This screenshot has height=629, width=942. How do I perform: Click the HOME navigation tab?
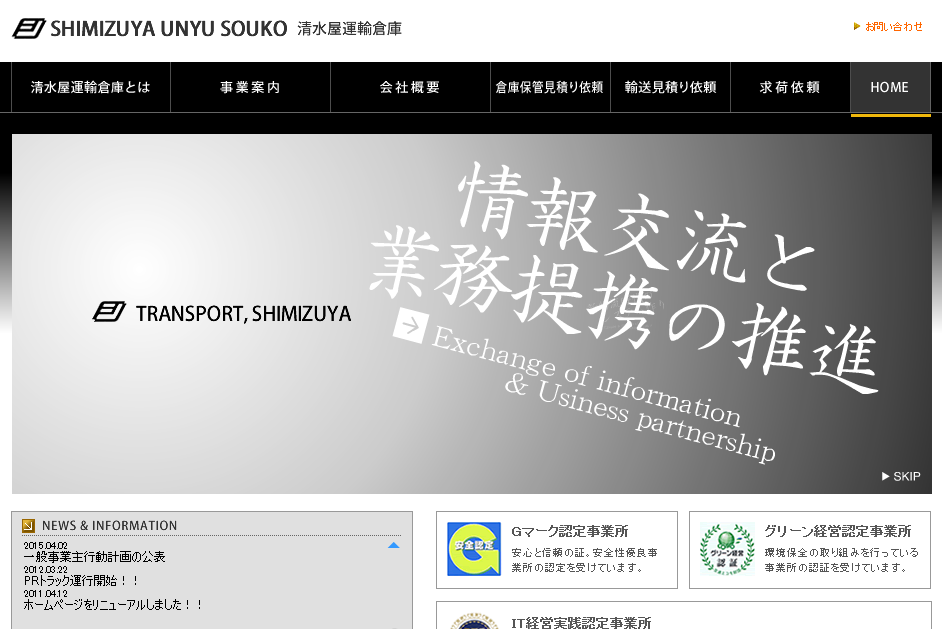tap(890, 88)
